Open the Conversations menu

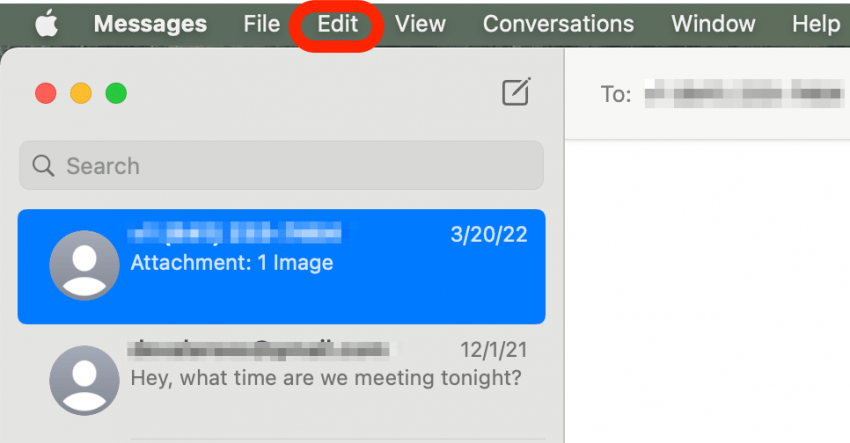[558, 24]
